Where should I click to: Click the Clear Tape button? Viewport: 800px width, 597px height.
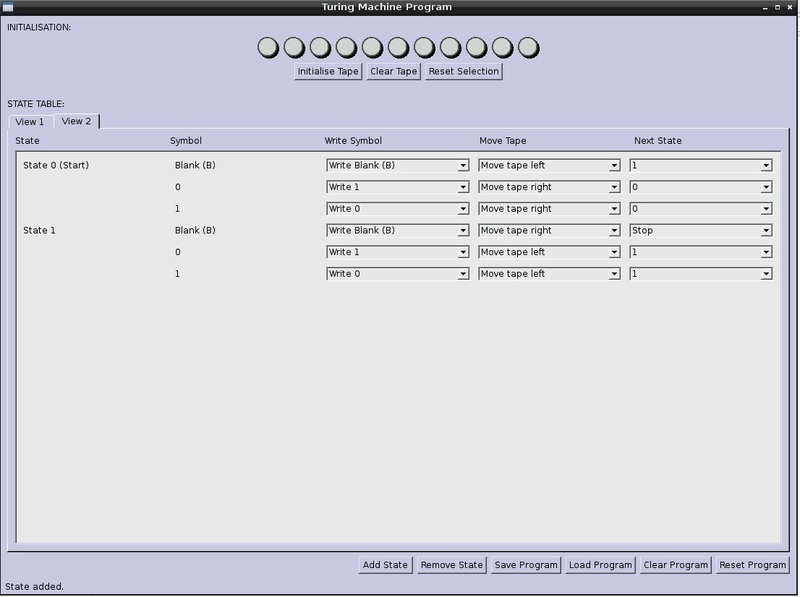[x=393, y=72]
